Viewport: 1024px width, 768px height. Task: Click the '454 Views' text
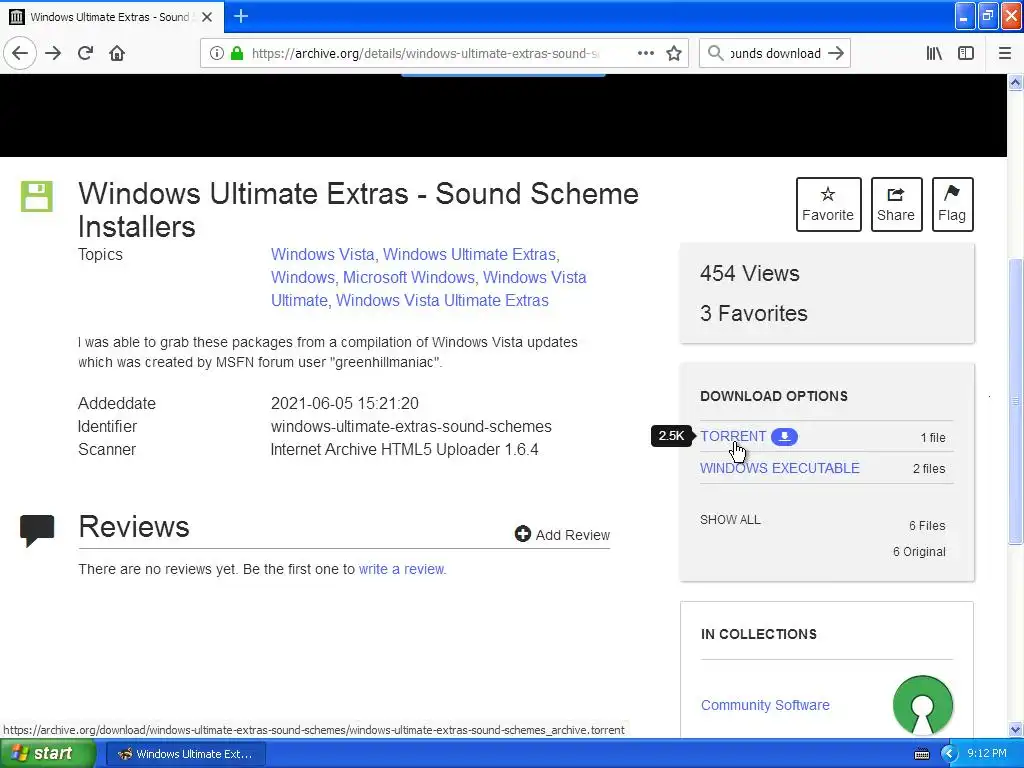[x=750, y=273]
